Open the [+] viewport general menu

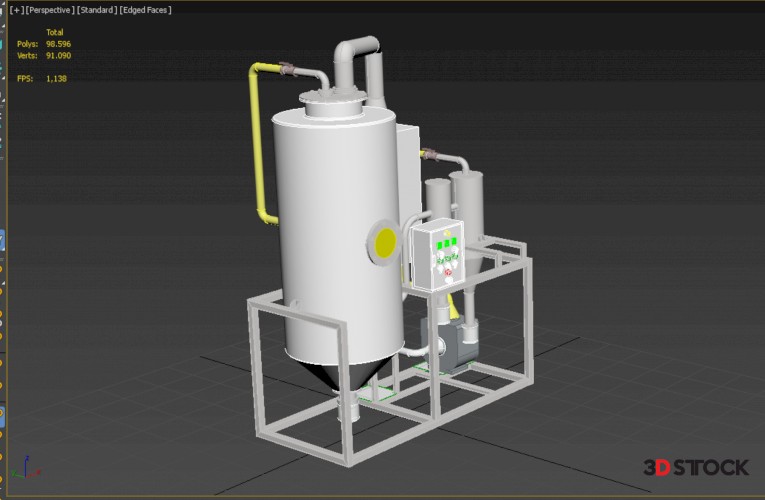[x=17, y=10]
